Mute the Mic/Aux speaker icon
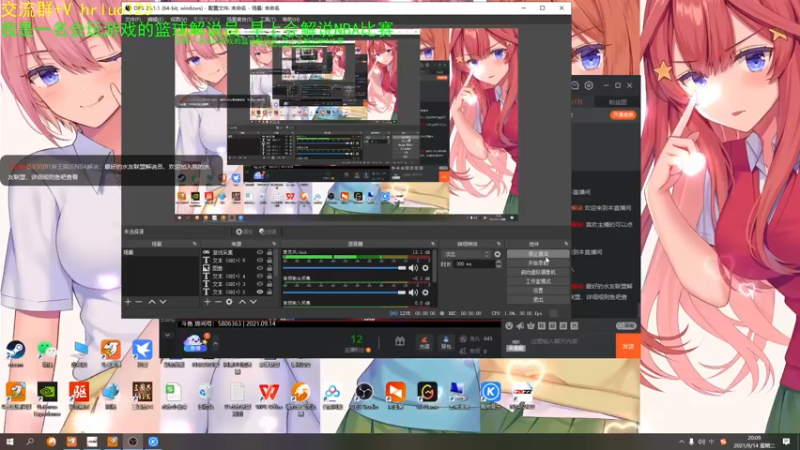The width and height of the screenshot is (800, 450). click(x=413, y=268)
